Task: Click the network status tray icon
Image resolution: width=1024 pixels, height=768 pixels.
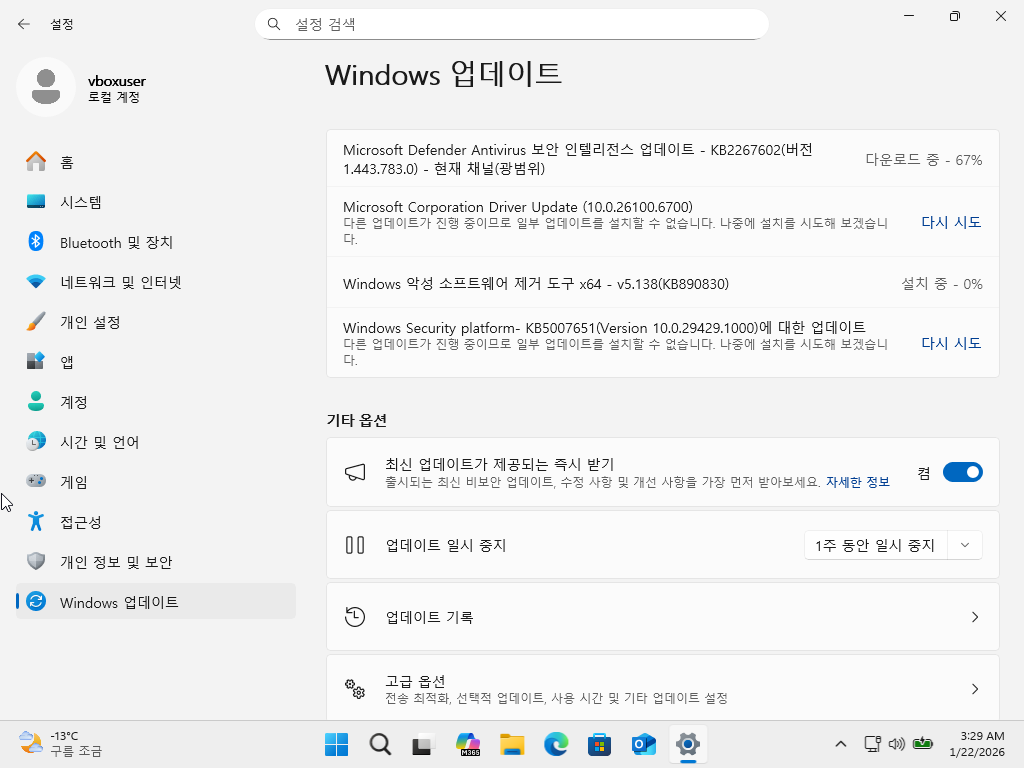Action: [x=872, y=744]
